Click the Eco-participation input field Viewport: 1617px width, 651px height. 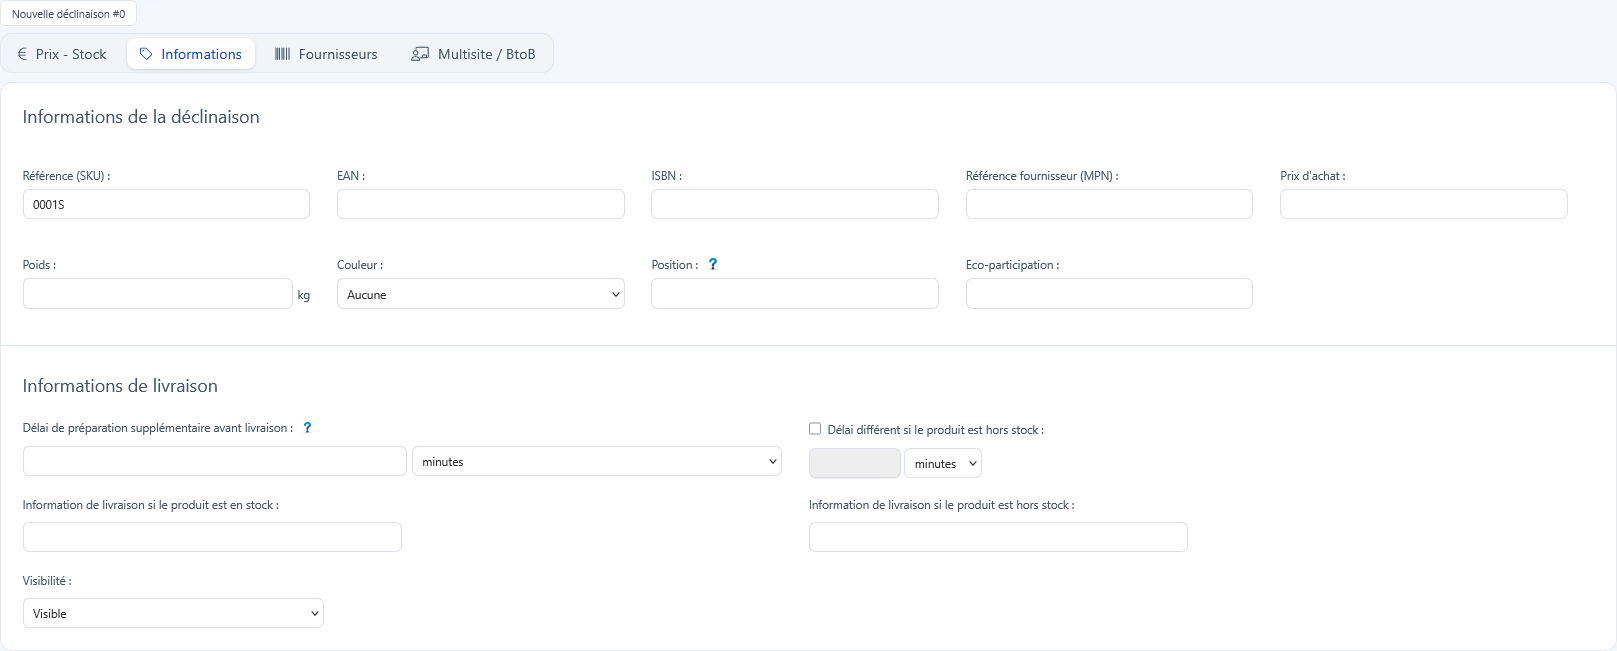pyautogui.click(x=1109, y=294)
